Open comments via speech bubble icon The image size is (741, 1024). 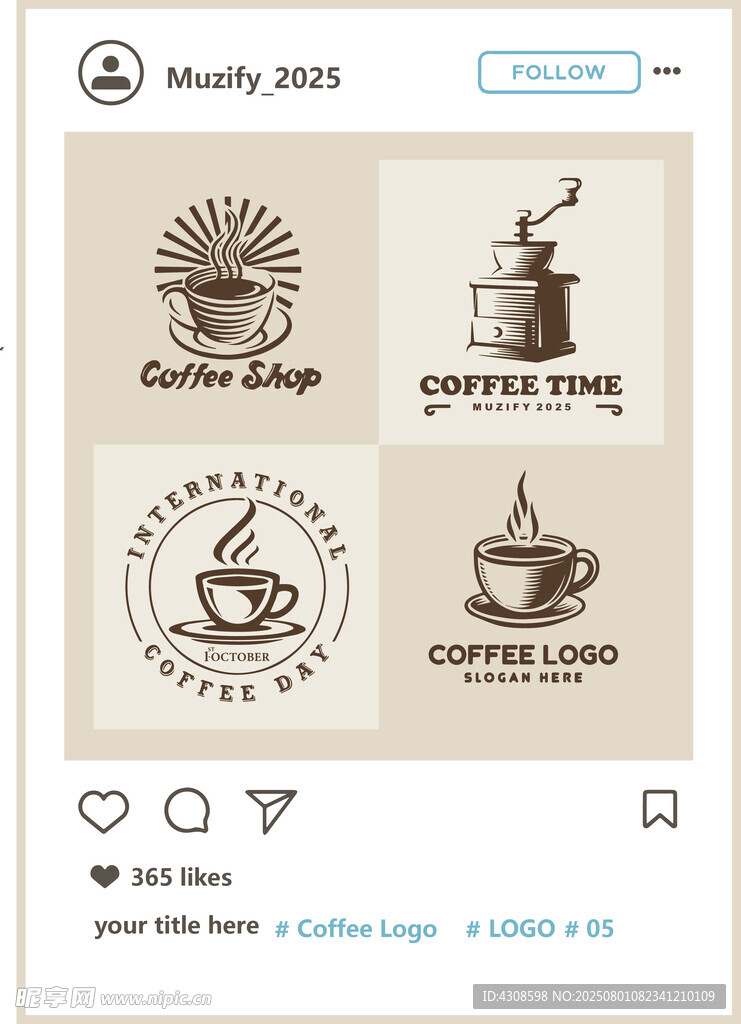coord(187,810)
